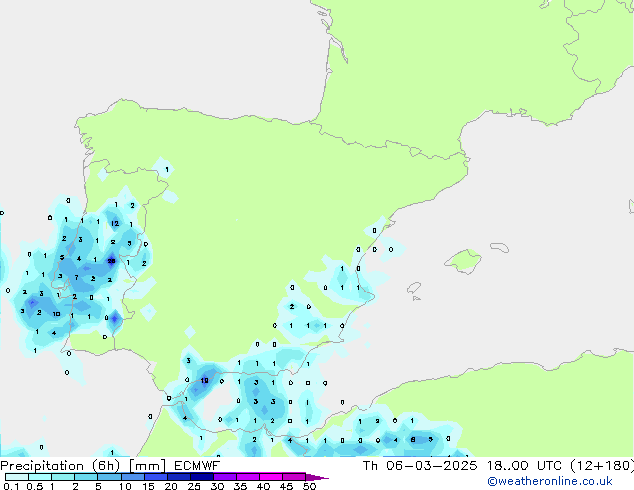
Task: Select the 'Precipitation (6h) [mm] ECMWF' title text
Action: tap(110, 465)
